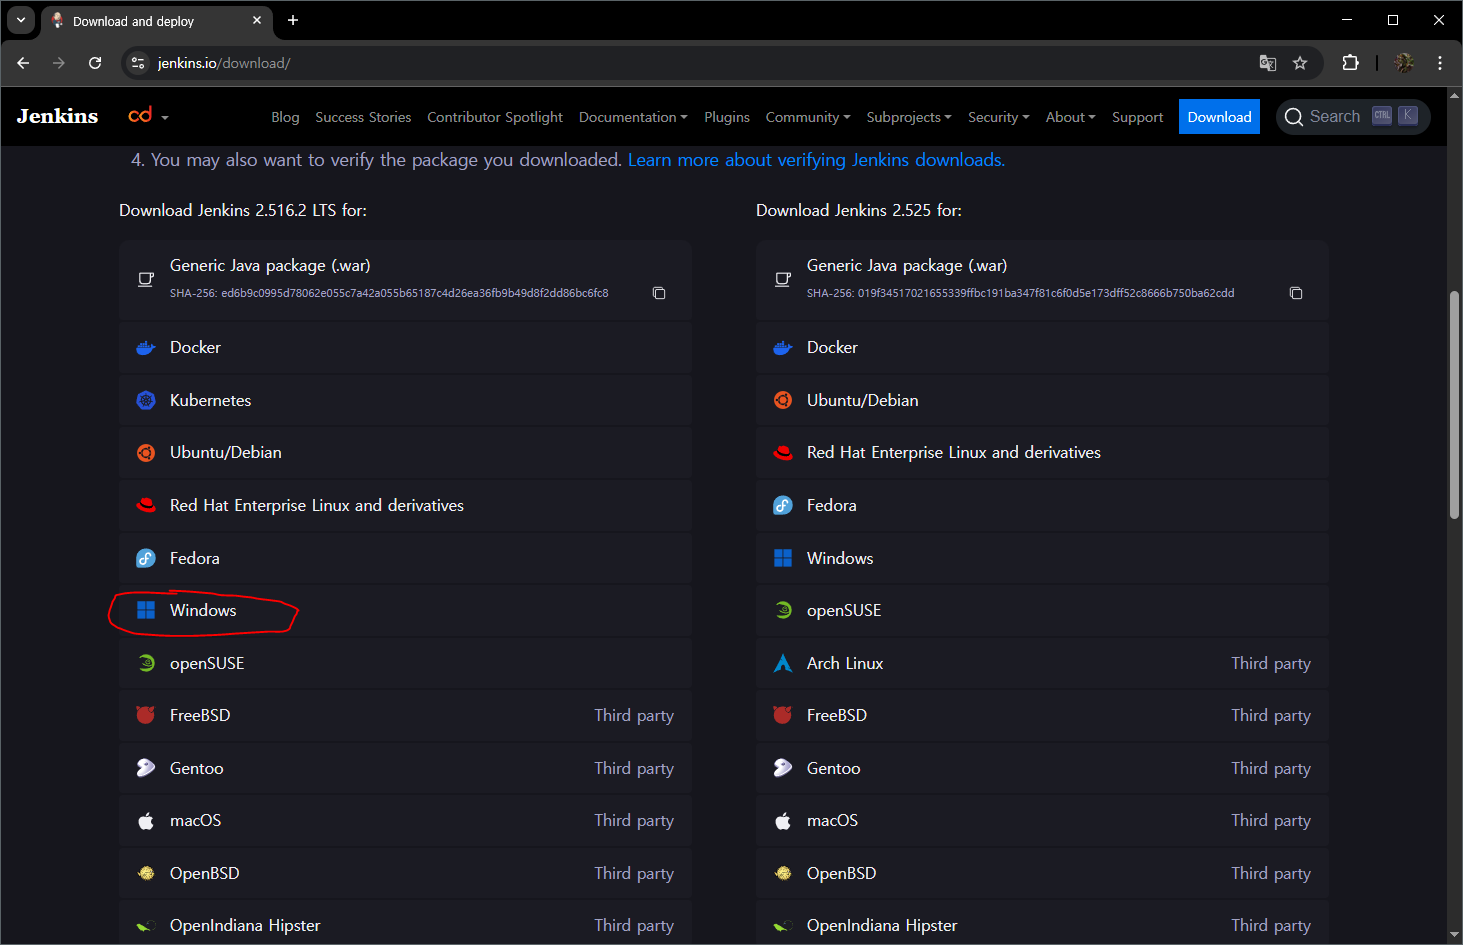Open Kubernetes download for LTS

[x=405, y=400]
